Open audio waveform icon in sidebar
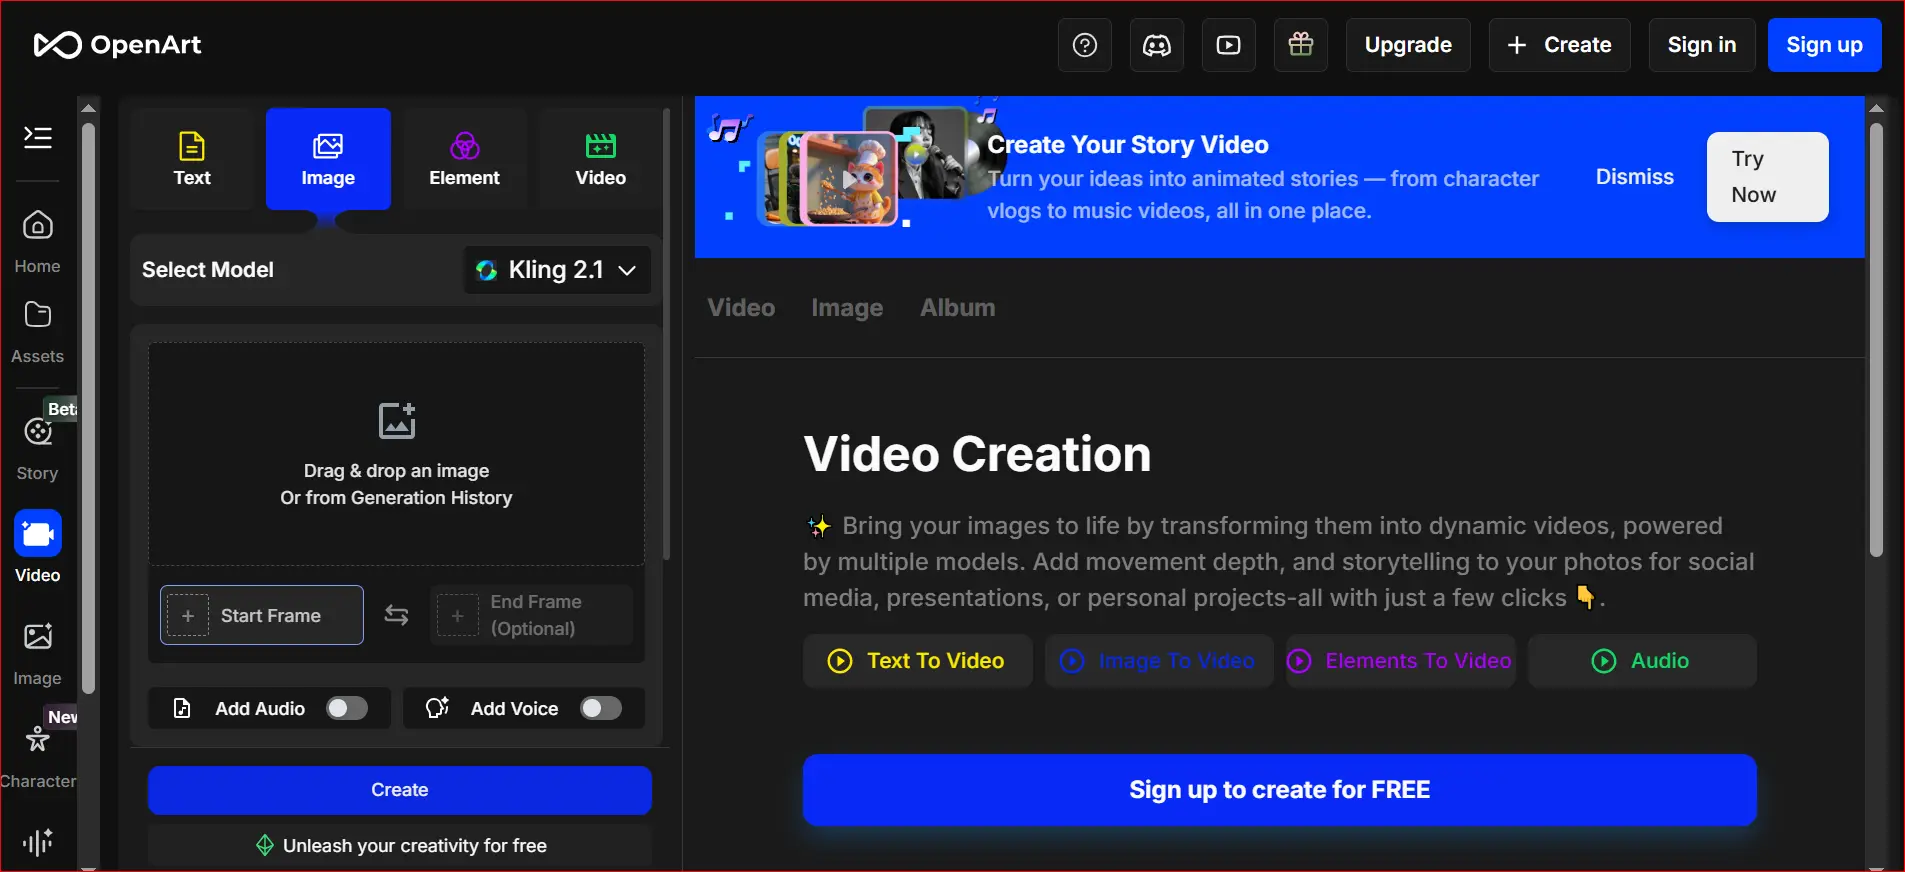Screen dimensions: 1905x872 pos(38,842)
